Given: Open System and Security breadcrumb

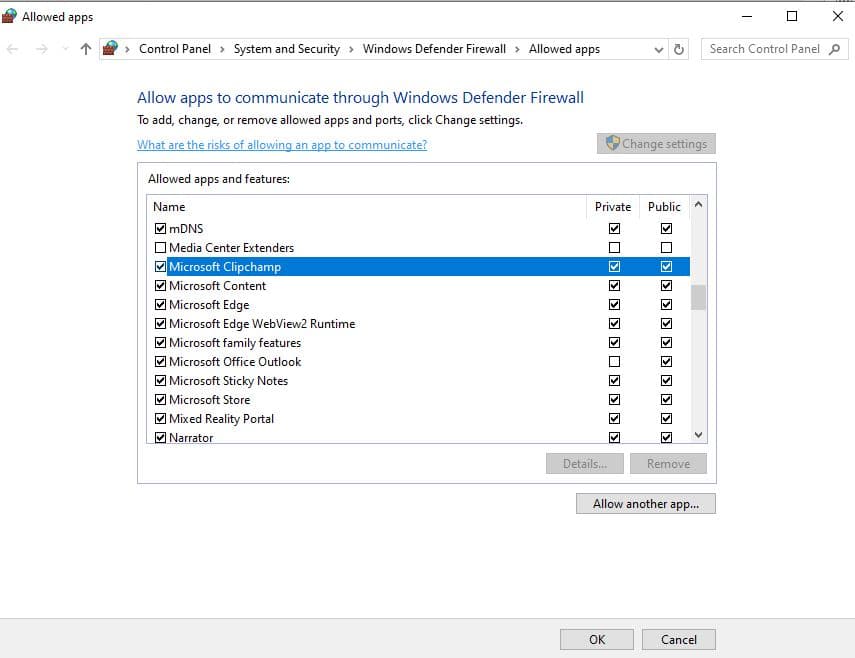Looking at the screenshot, I should 287,49.
